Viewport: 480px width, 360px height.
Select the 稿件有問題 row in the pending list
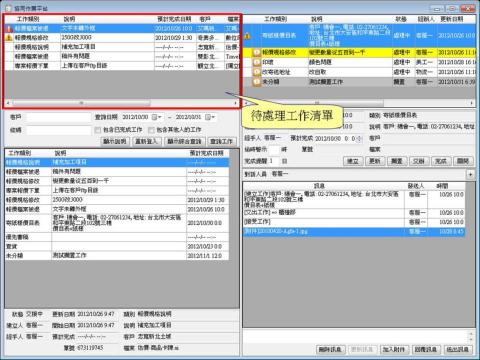(x=122, y=56)
